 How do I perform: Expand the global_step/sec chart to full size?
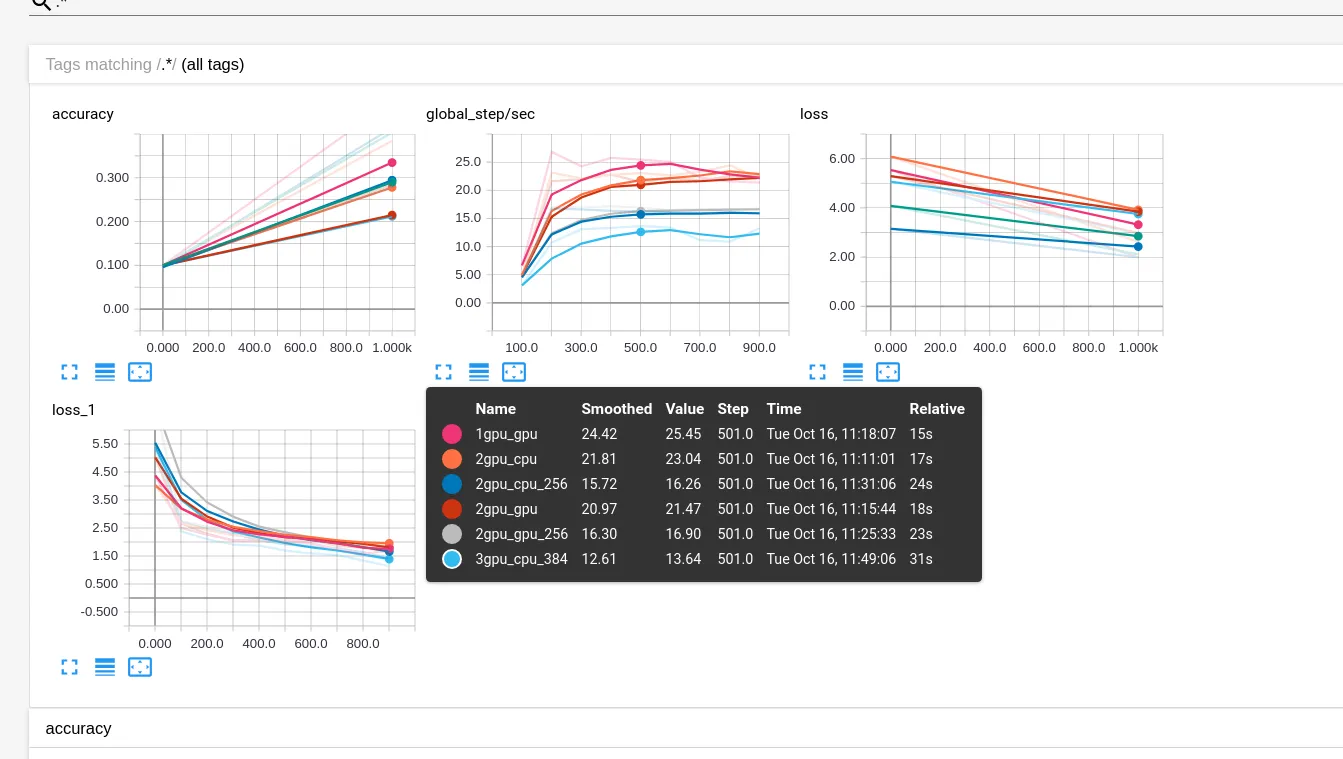coord(443,372)
